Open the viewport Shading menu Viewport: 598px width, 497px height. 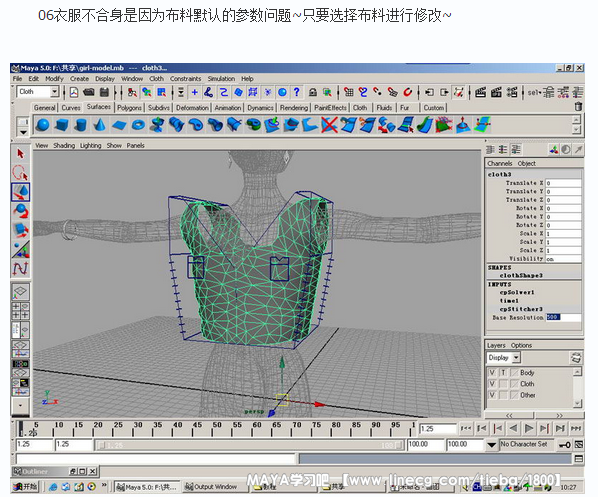[64, 145]
